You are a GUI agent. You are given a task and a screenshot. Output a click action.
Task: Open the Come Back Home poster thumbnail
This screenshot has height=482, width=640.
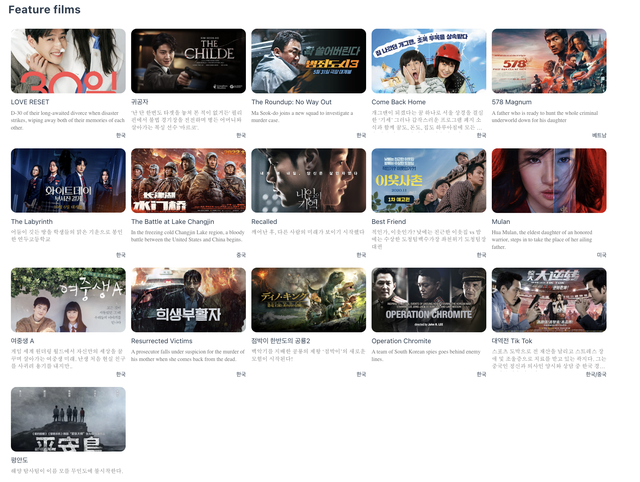[429, 61]
